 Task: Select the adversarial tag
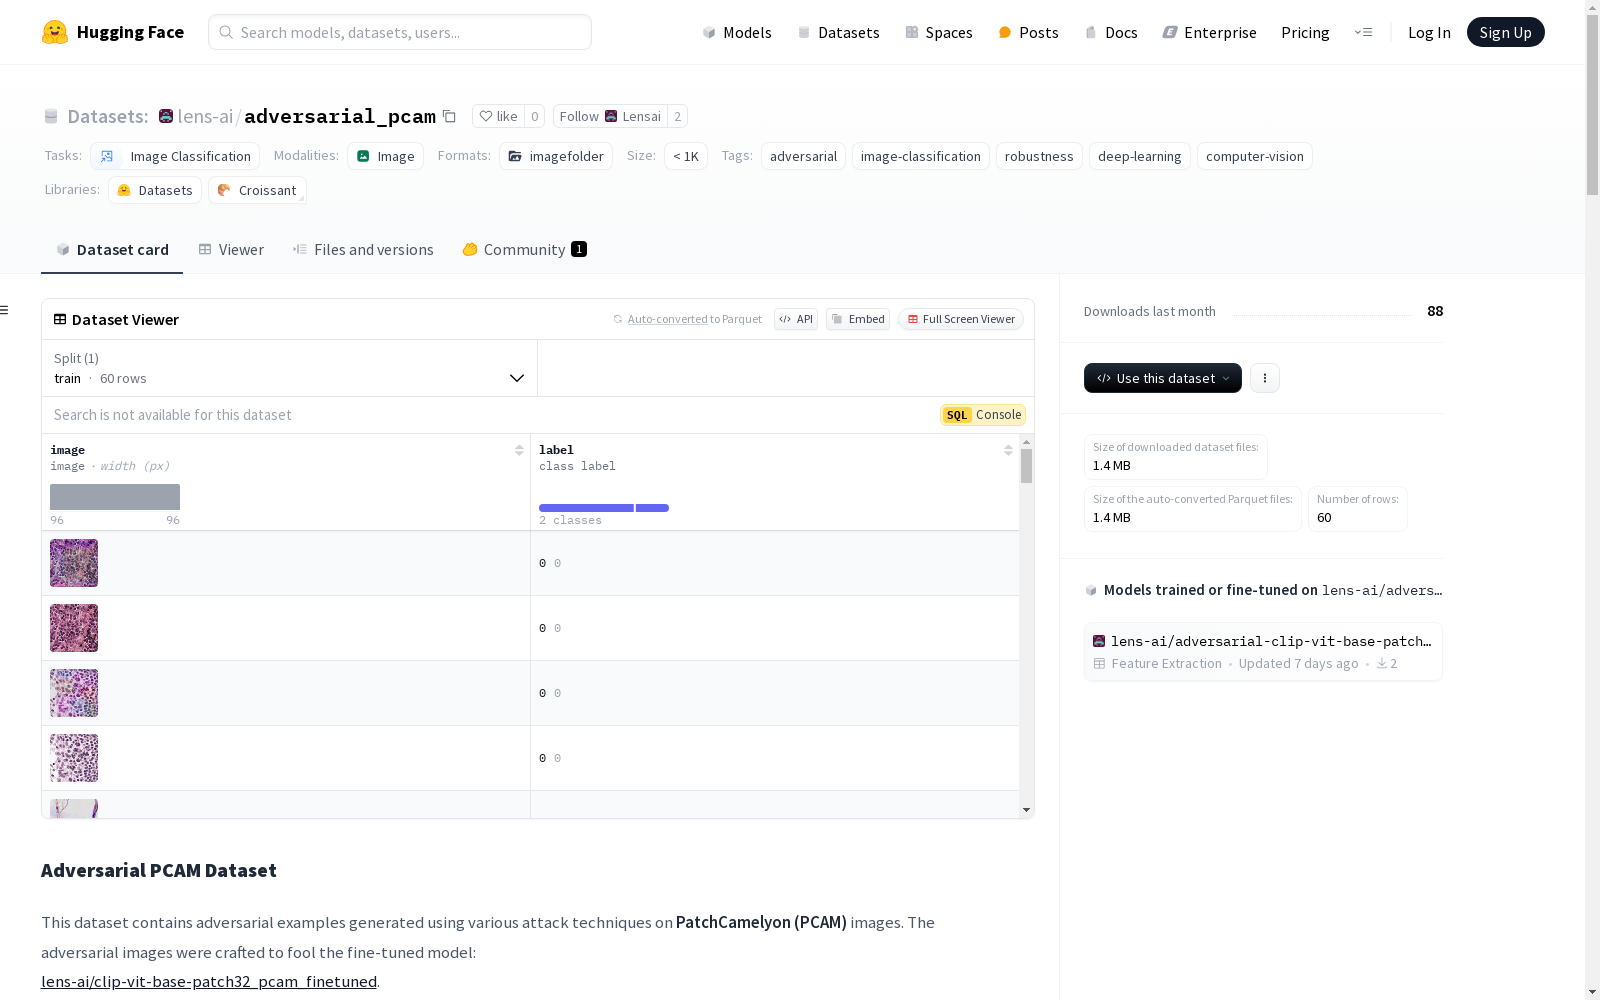tap(803, 156)
